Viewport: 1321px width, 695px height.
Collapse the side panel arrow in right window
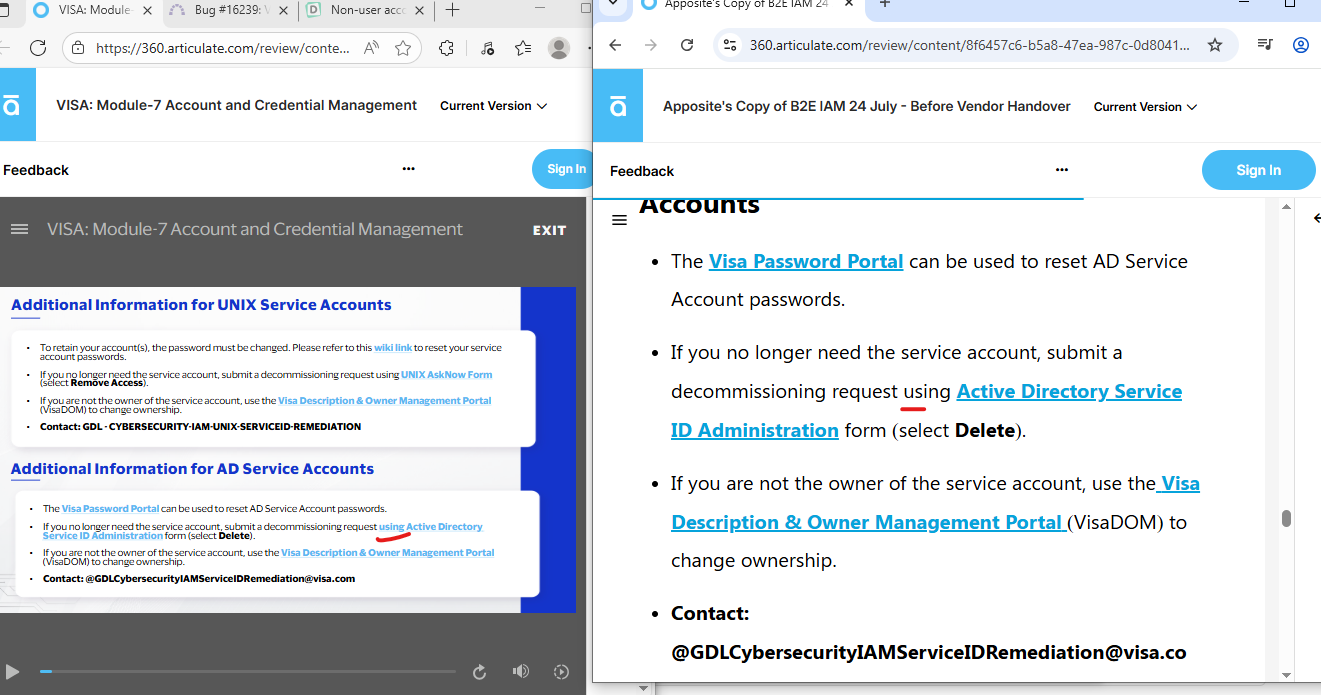(x=1317, y=218)
